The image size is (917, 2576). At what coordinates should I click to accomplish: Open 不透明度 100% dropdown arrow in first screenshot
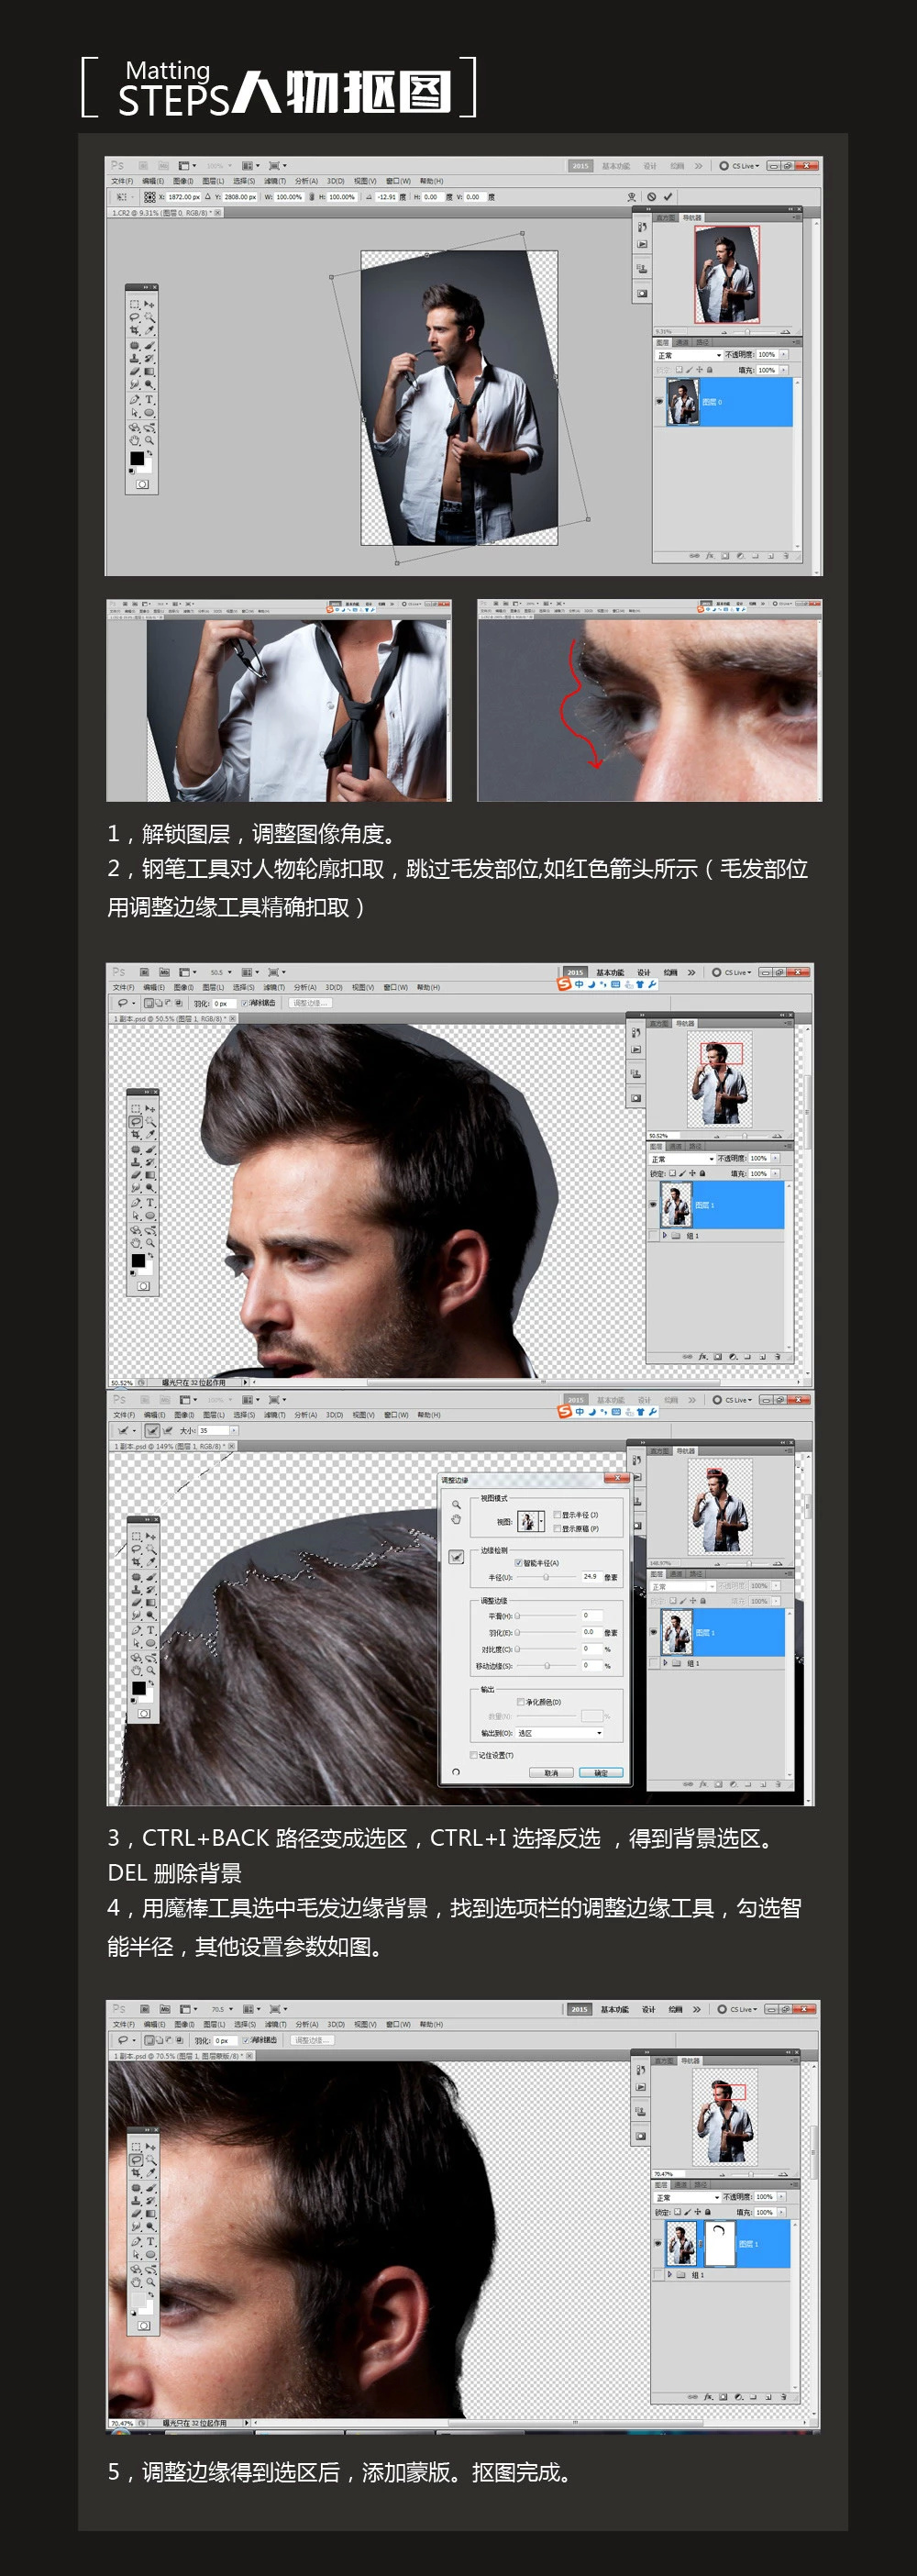[783, 354]
